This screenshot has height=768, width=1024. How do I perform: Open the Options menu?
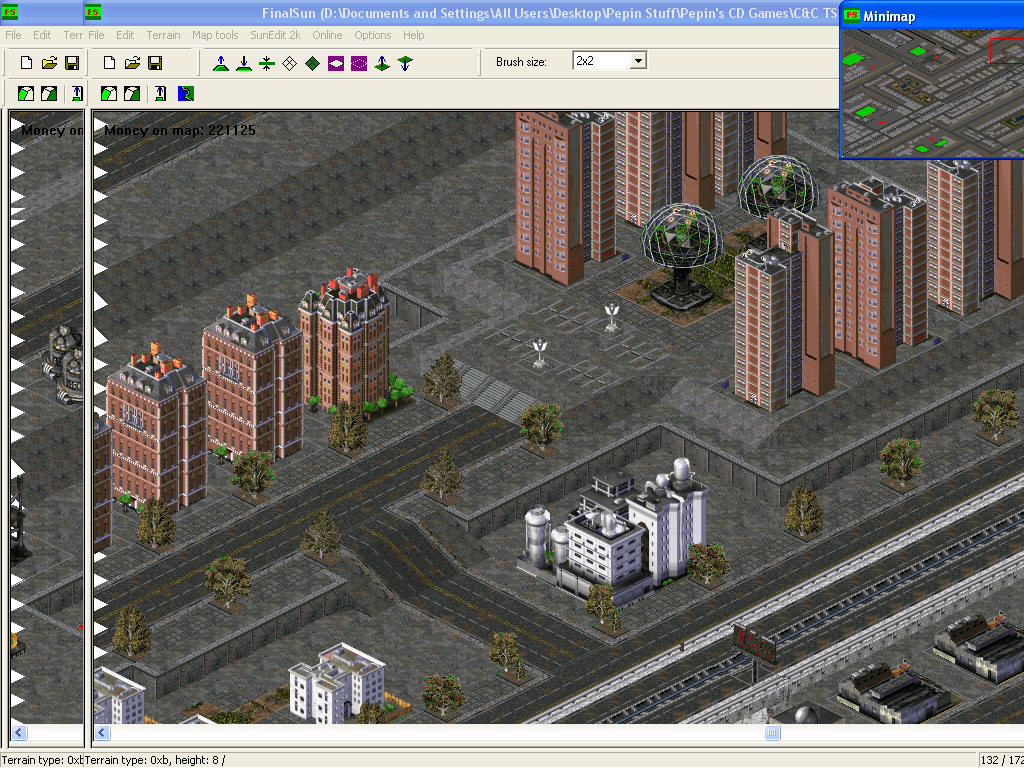point(373,35)
